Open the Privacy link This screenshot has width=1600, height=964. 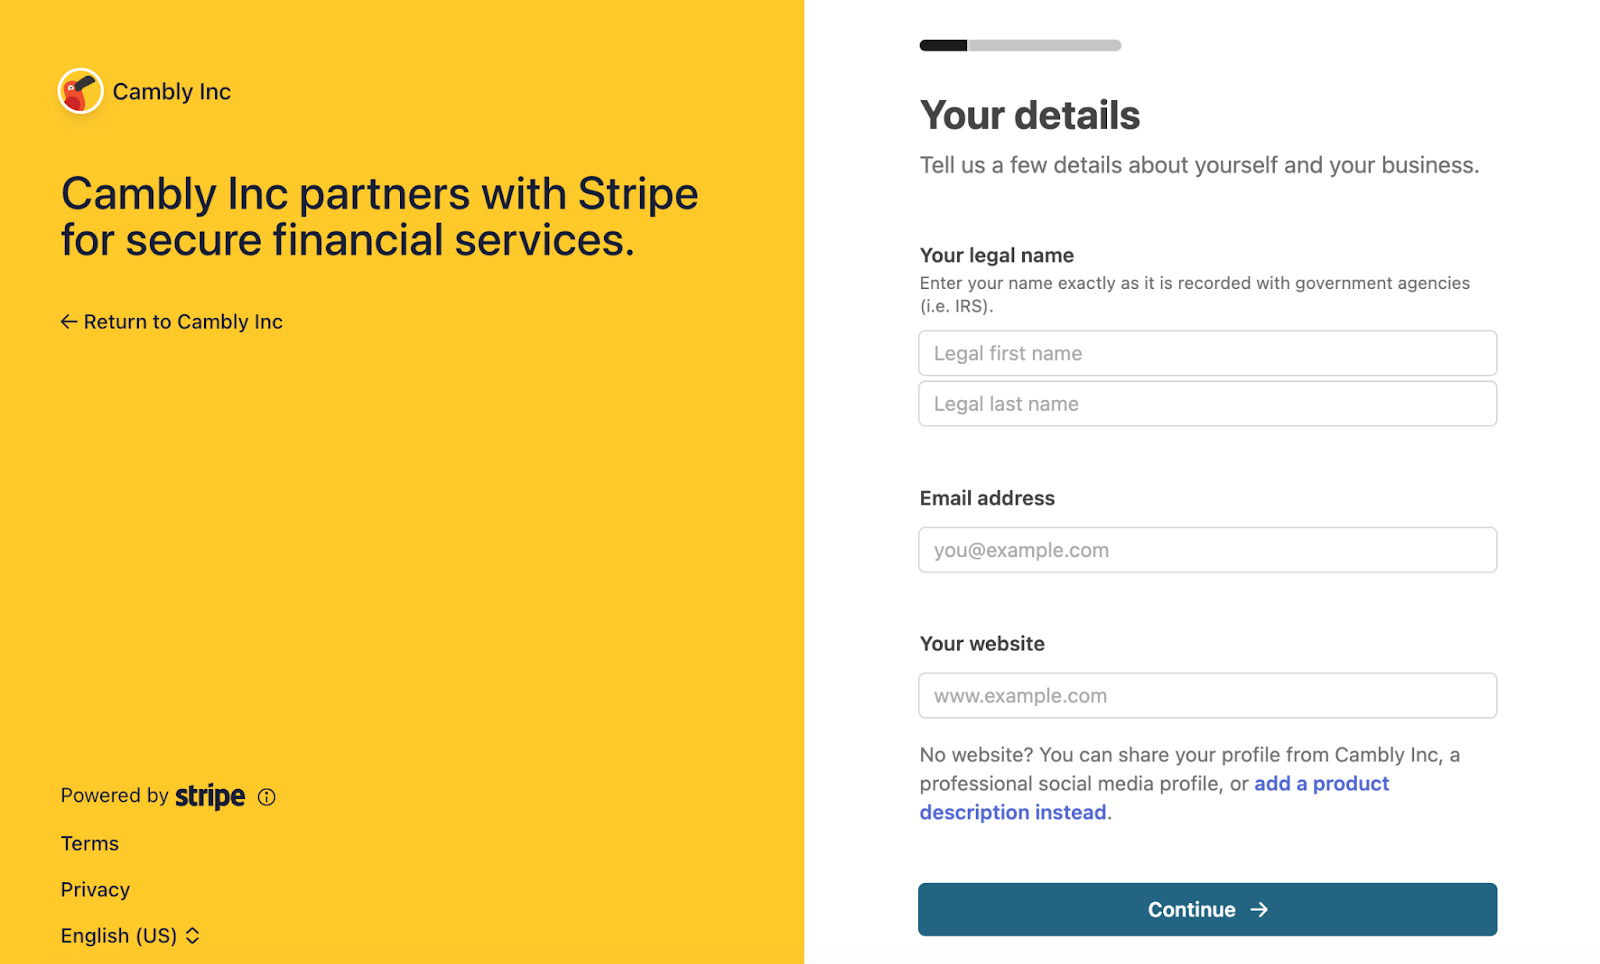[x=95, y=890]
